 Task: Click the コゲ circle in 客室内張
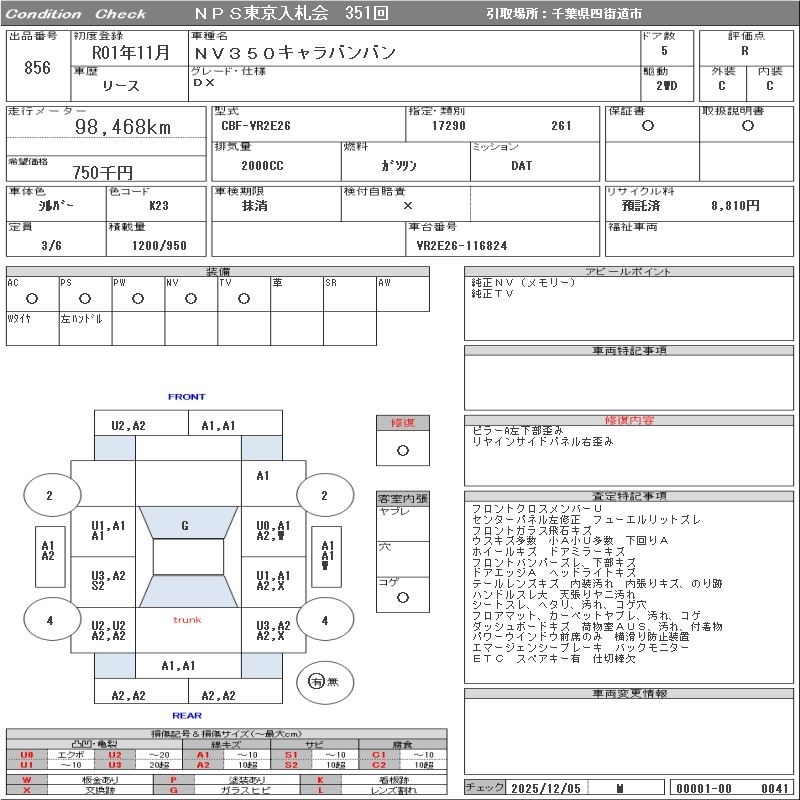[x=402, y=597]
